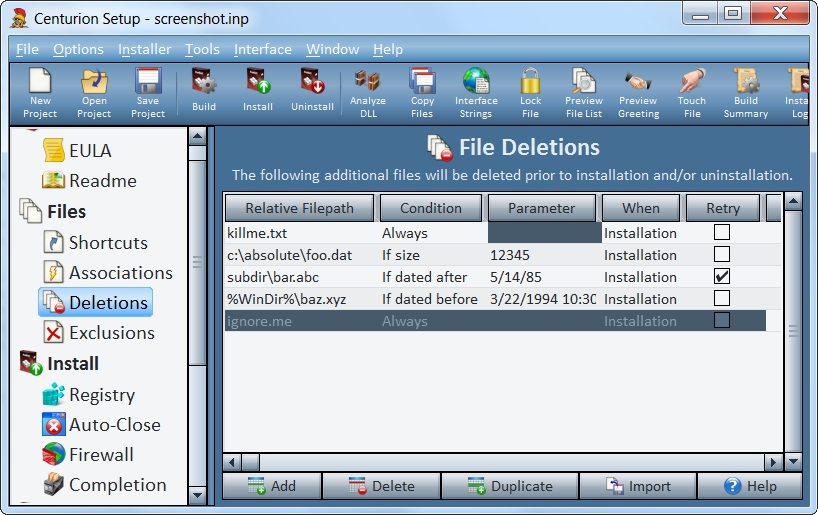The width and height of the screenshot is (818, 515).
Task: Enable Retry for c:\absolute\foo.dat row
Action: coord(722,254)
